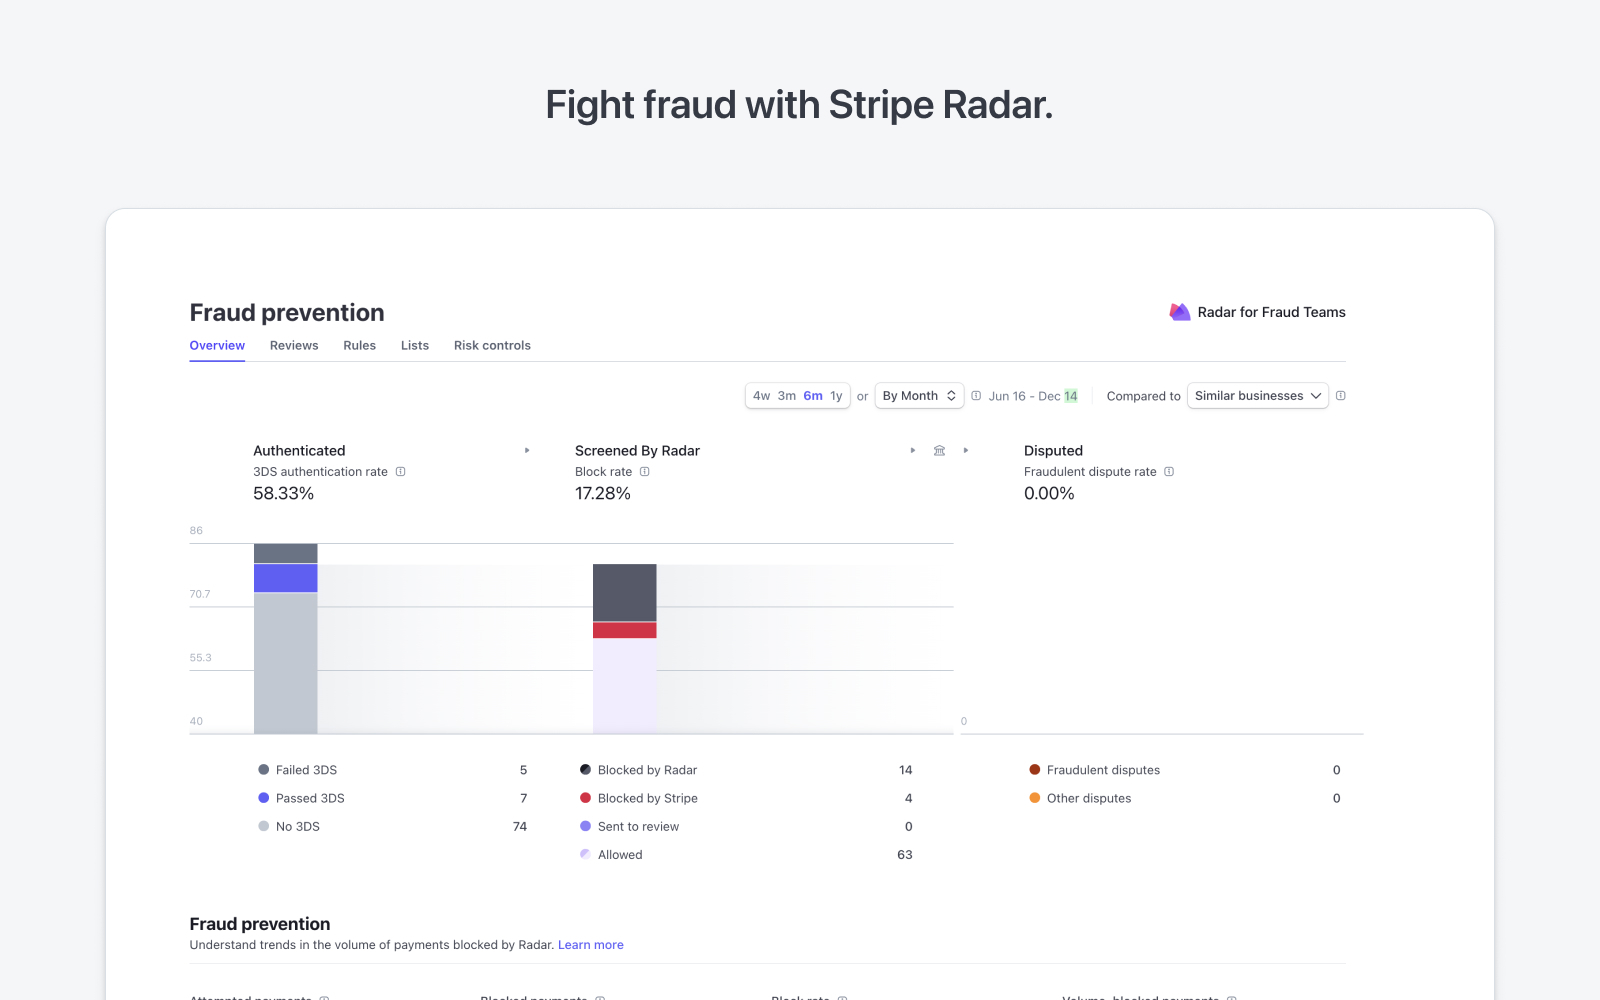Viewport: 1600px width, 1000px height.
Task: Open the Similar businesses comparison dropdown
Action: coord(1257,395)
